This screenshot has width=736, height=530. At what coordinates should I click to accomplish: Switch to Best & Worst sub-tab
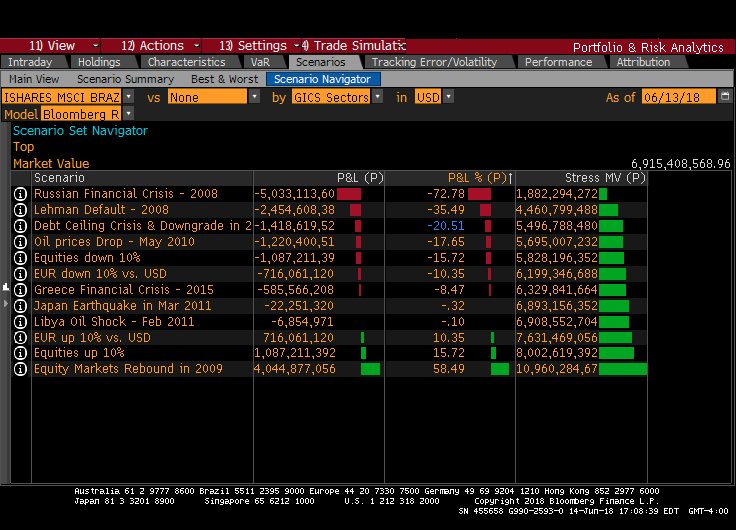click(225, 79)
